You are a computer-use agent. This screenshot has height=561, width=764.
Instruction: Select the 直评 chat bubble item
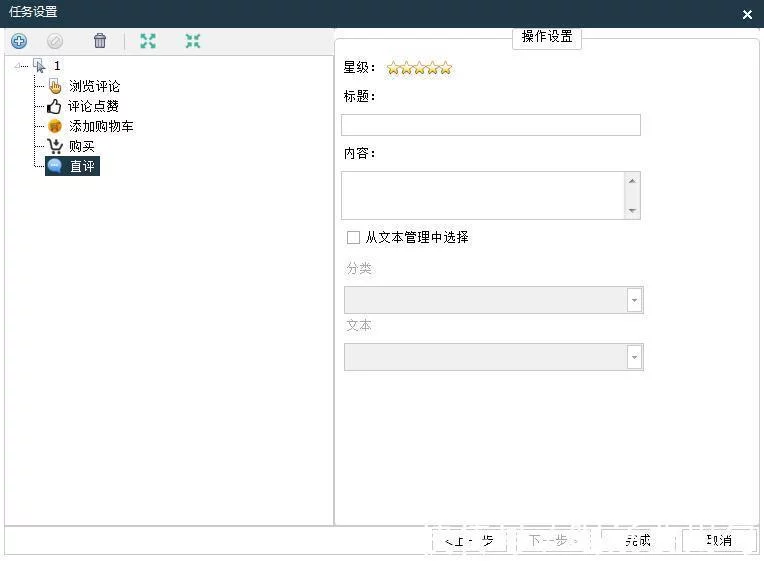pyautogui.click(x=73, y=166)
